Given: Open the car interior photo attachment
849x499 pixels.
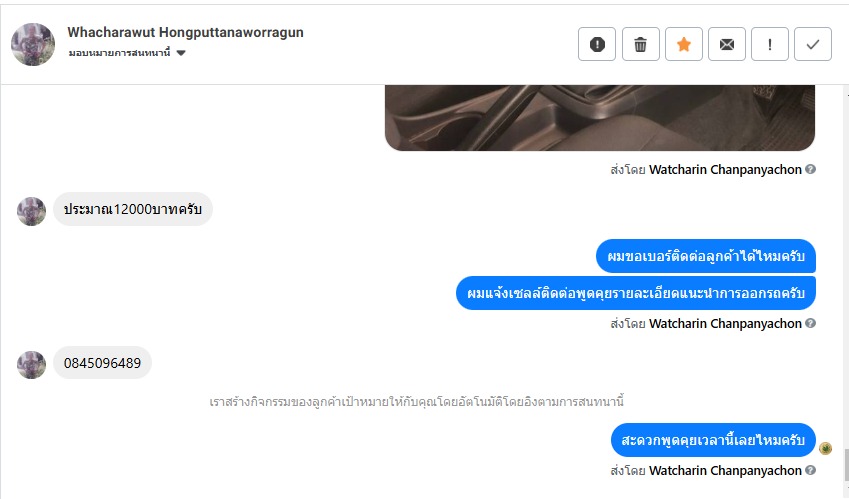Looking at the screenshot, I should (x=600, y=117).
